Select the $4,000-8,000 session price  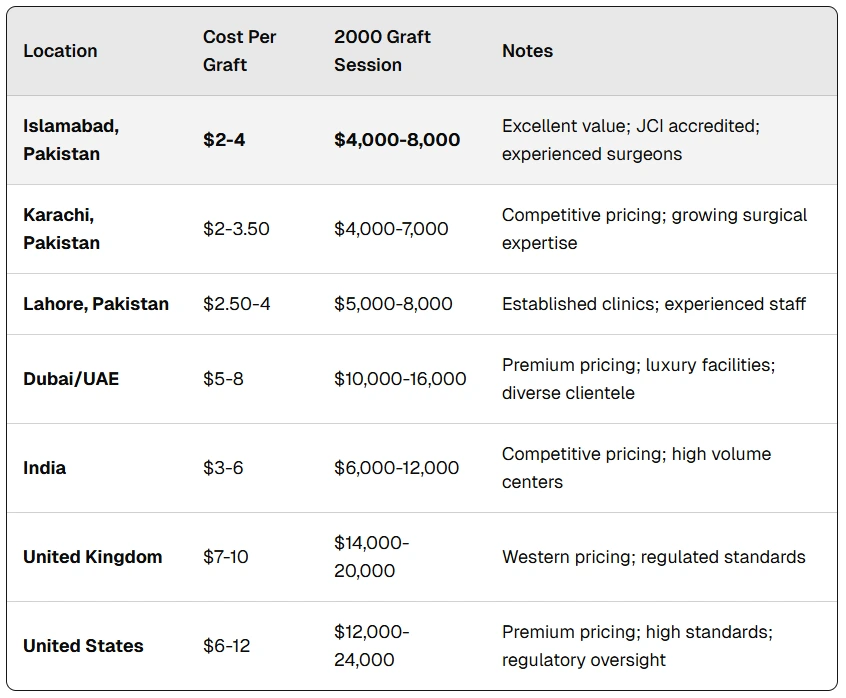[397, 140]
